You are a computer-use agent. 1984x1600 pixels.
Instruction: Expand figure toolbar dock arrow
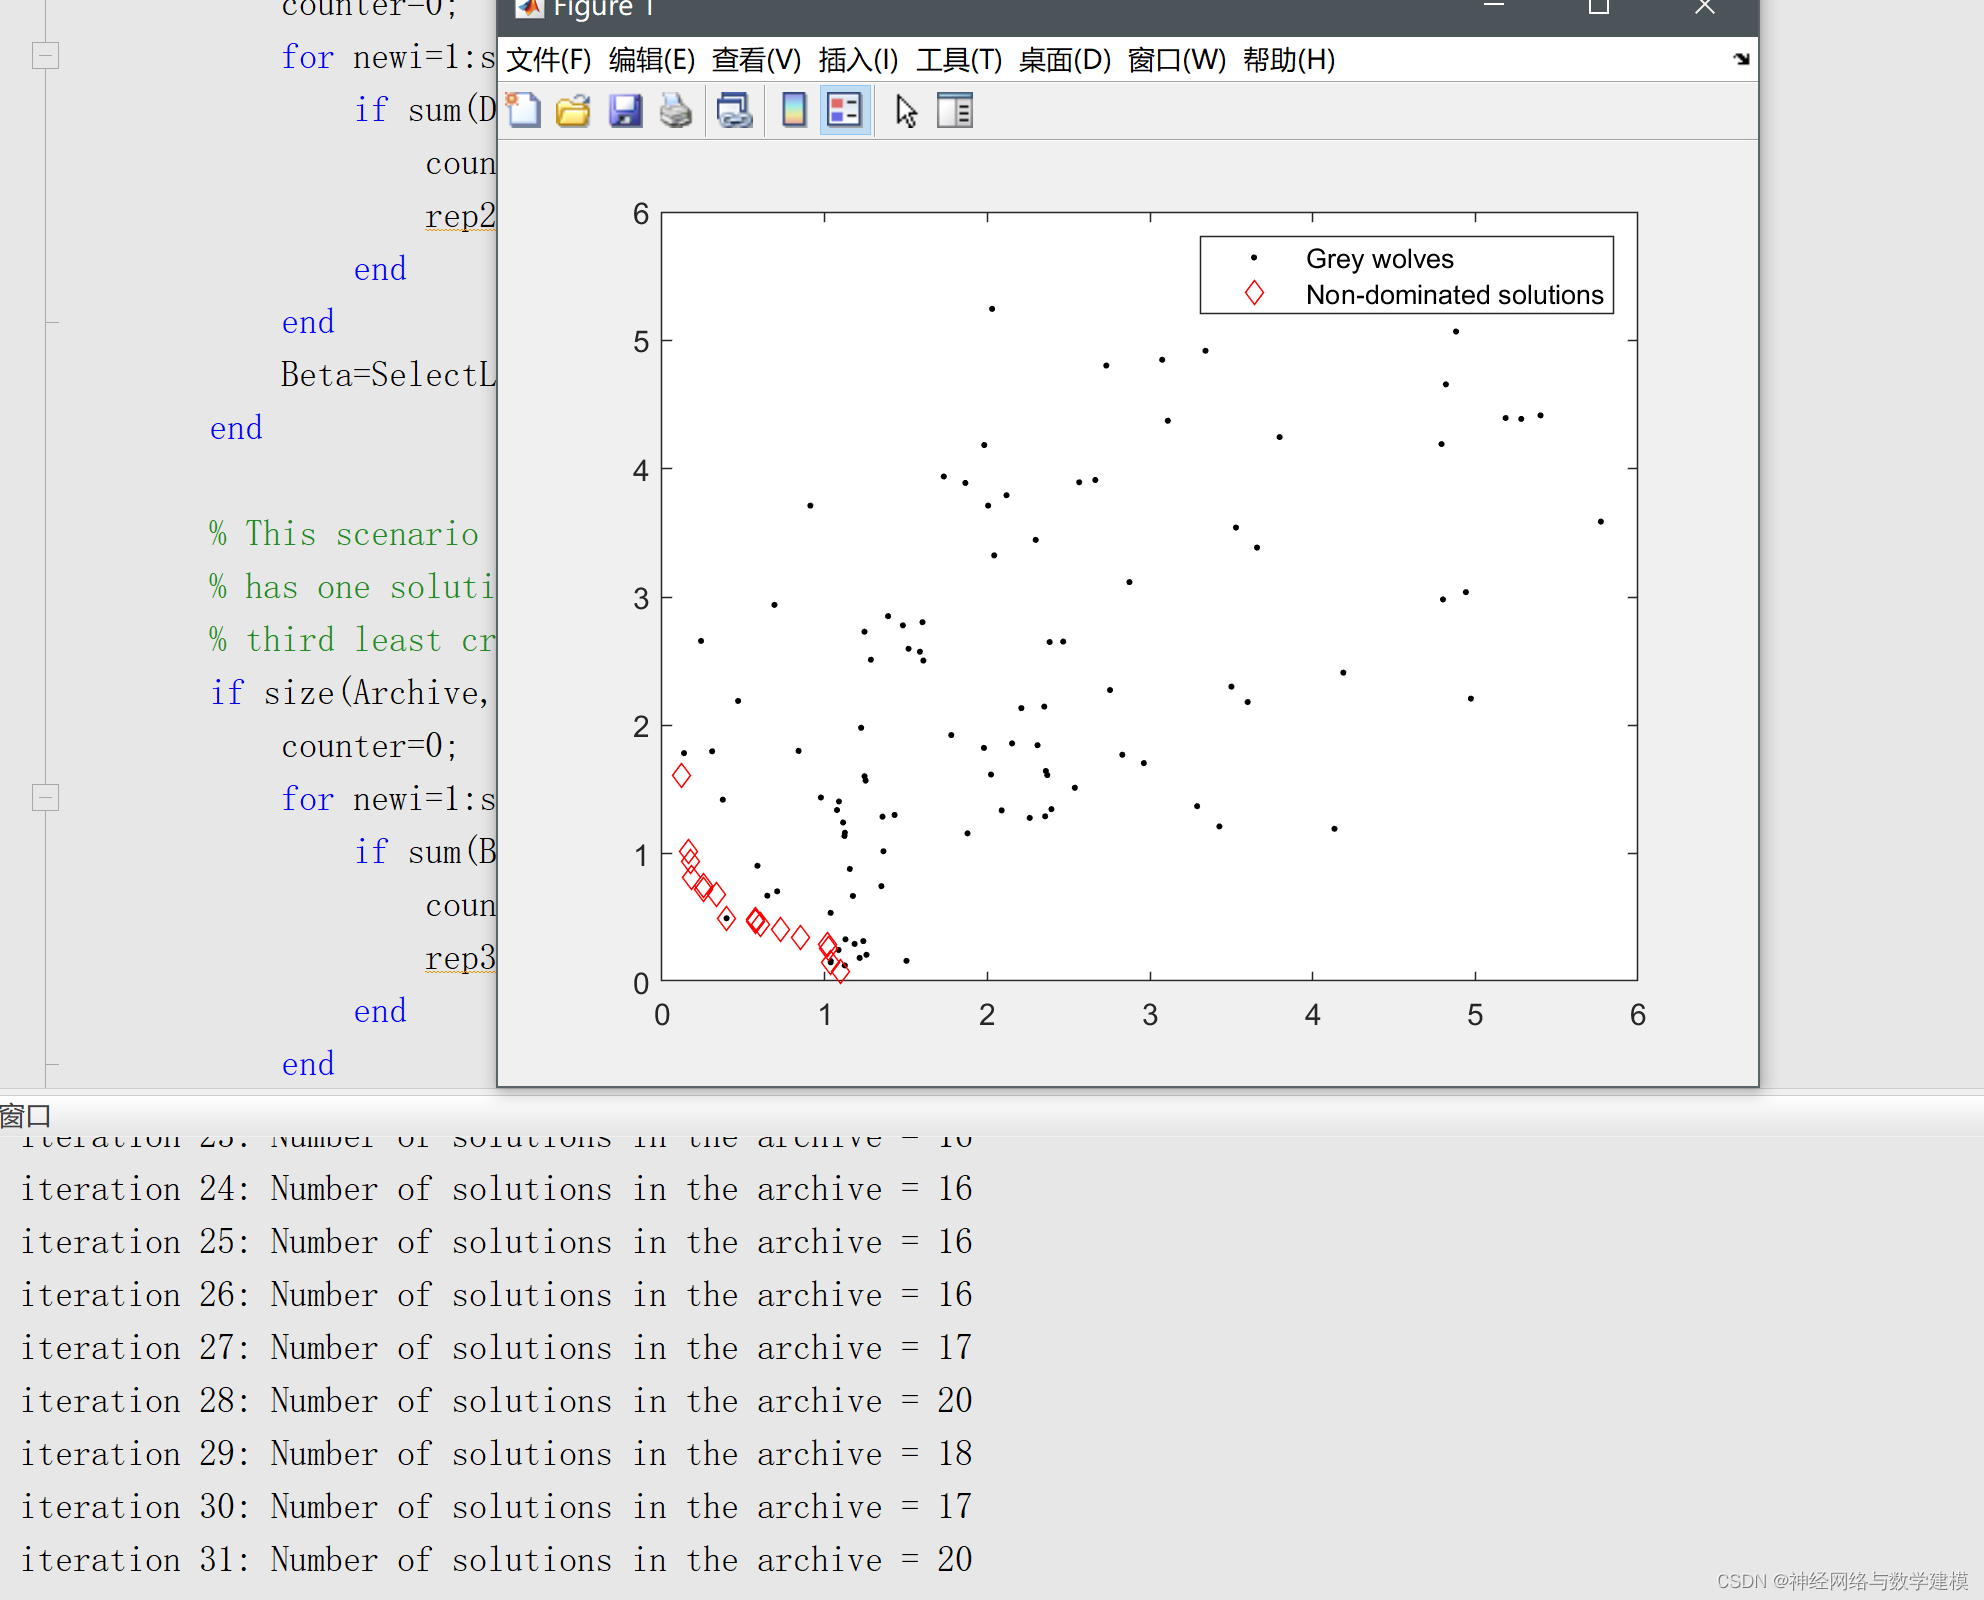1741,59
